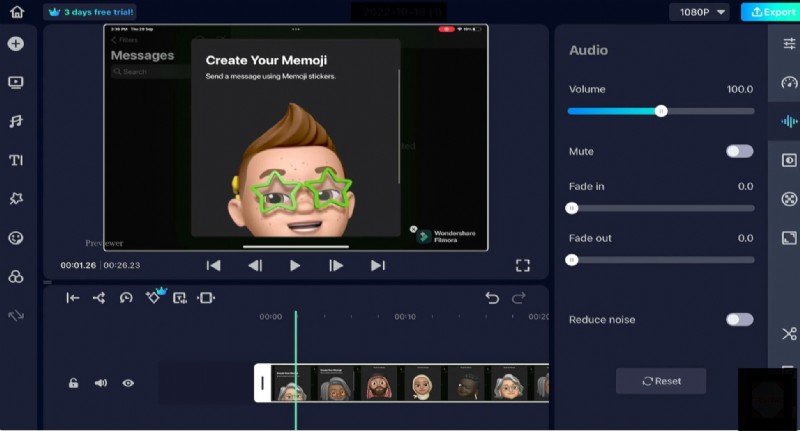The width and height of the screenshot is (800, 431).
Task: Click the total duration 00:26.23 readout
Action: pyautogui.click(x=121, y=265)
